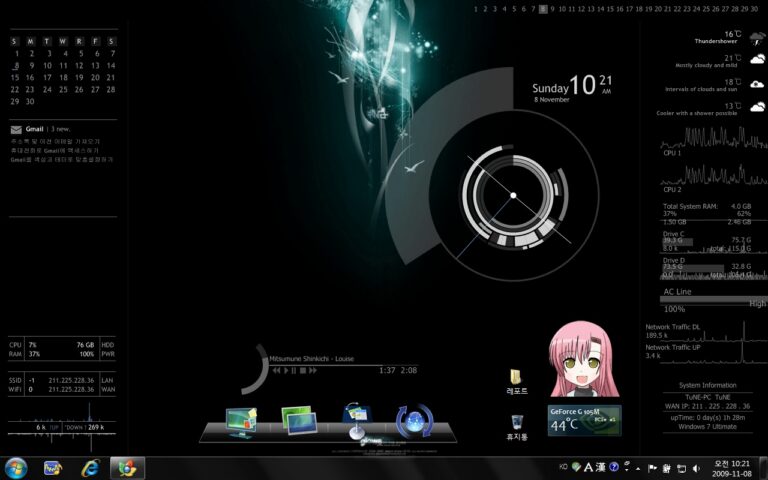Launch Internet Explorer from the taskbar

coord(90,468)
